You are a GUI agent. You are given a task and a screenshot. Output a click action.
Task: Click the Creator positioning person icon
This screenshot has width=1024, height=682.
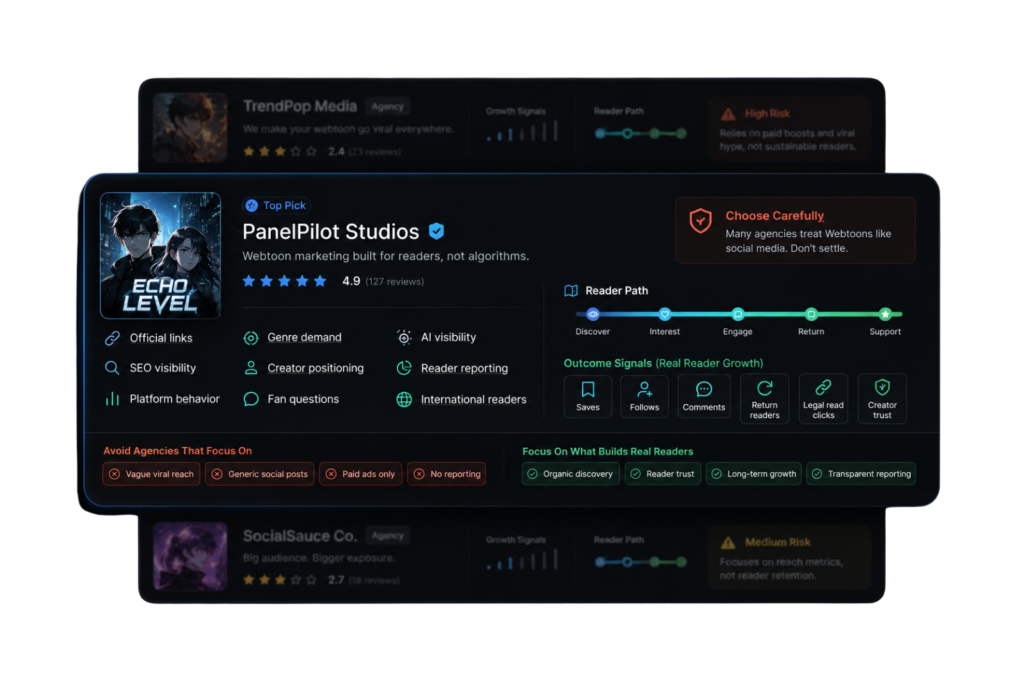point(251,368)
